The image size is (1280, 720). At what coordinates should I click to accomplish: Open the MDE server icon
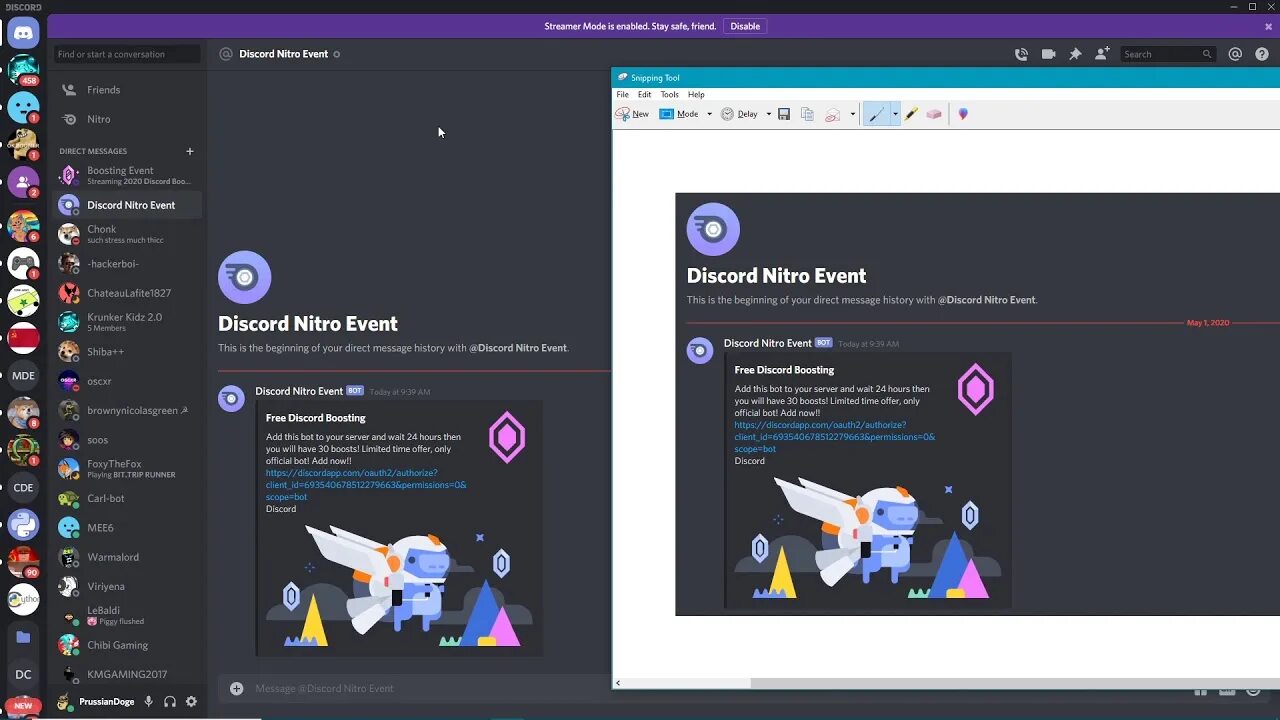pos(23,376)
